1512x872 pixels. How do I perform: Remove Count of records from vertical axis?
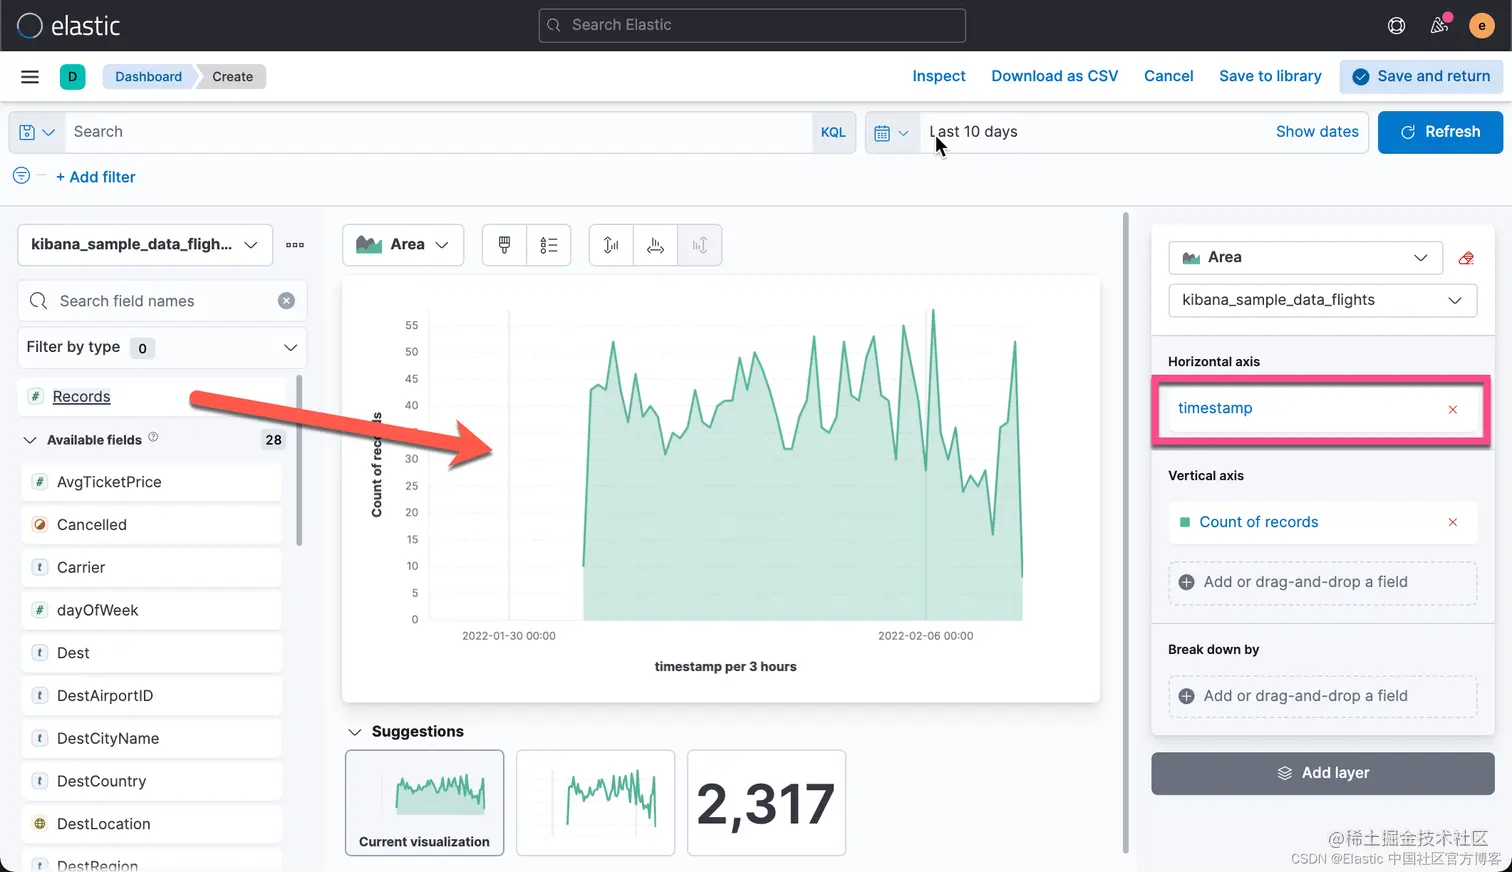pos(1453,522)
